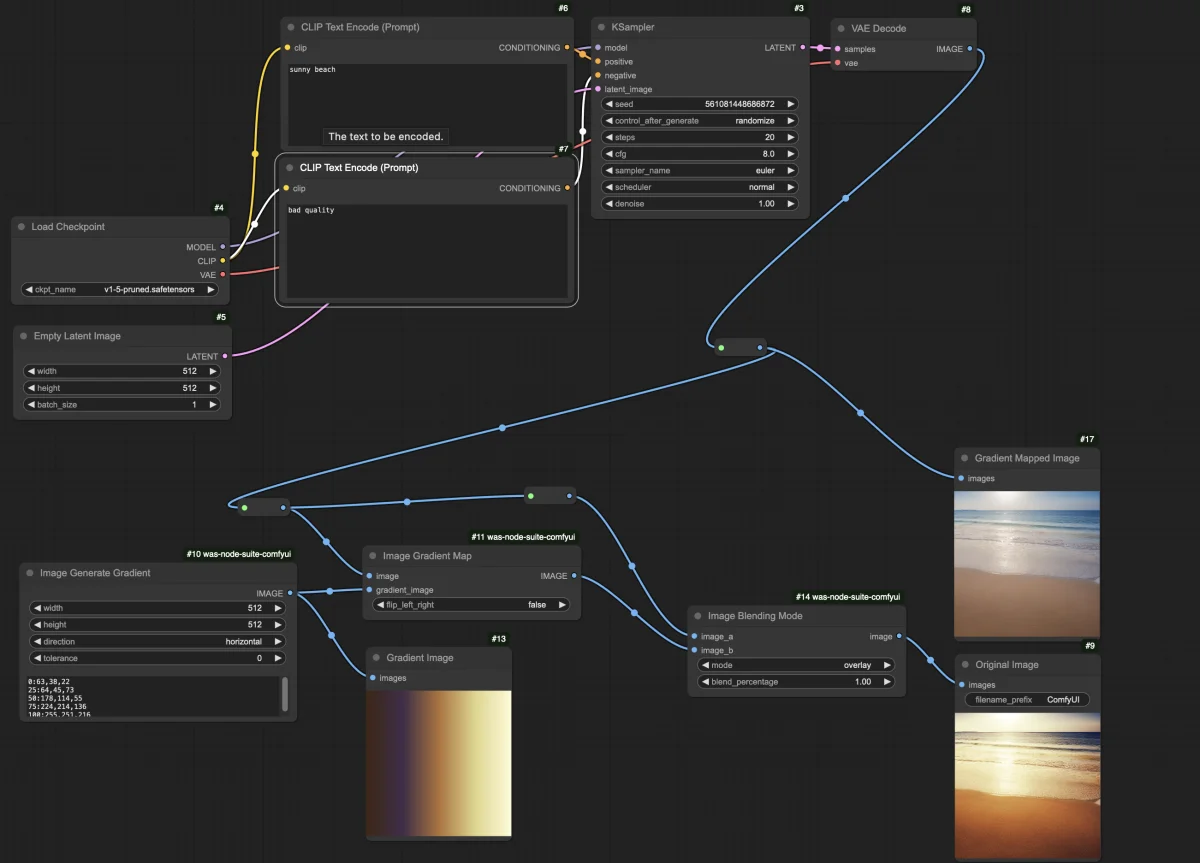The width and height of the screenshot is (1200, 863).
Task: Collapse the Original Image node title dot
Action: point(964,665)
